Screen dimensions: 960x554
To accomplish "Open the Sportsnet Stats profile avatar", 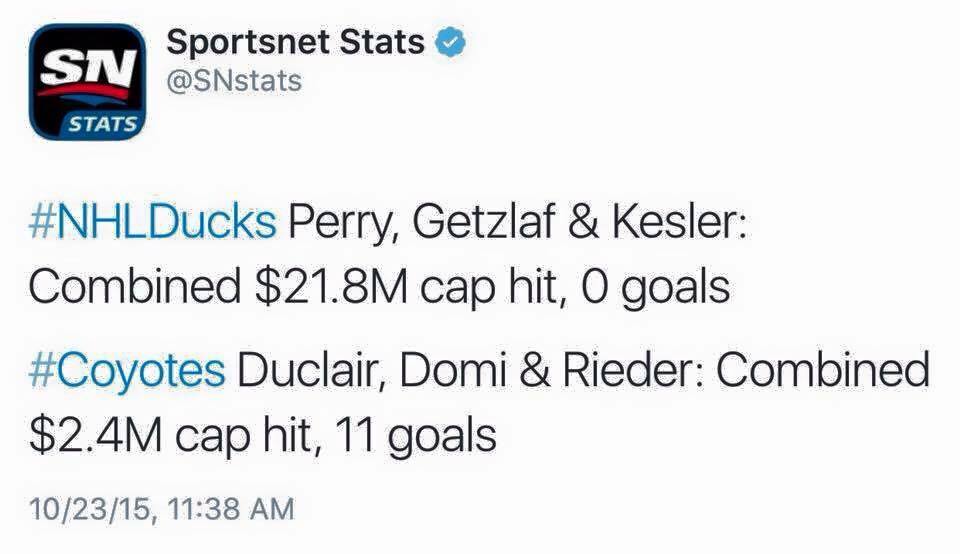I will 87,81.
